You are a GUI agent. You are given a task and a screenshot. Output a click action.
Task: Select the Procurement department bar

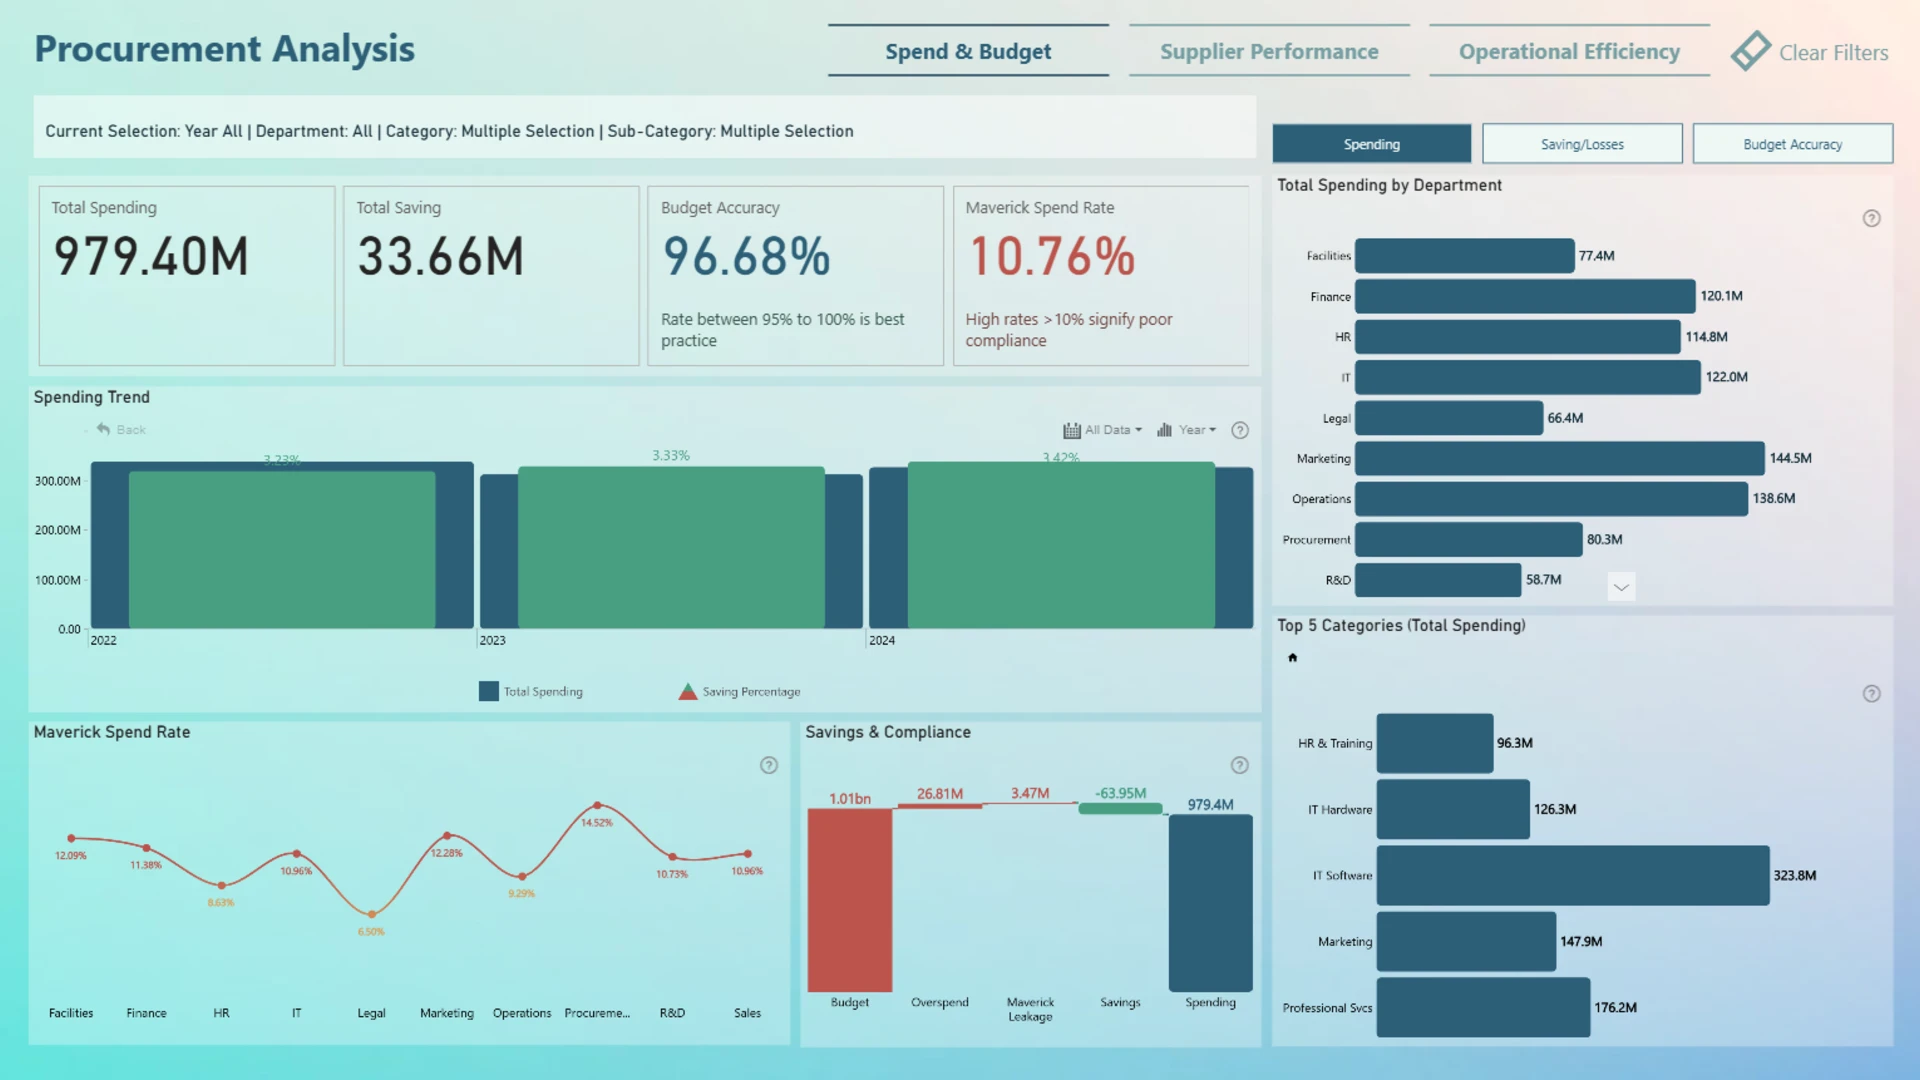coord(1469,539)
